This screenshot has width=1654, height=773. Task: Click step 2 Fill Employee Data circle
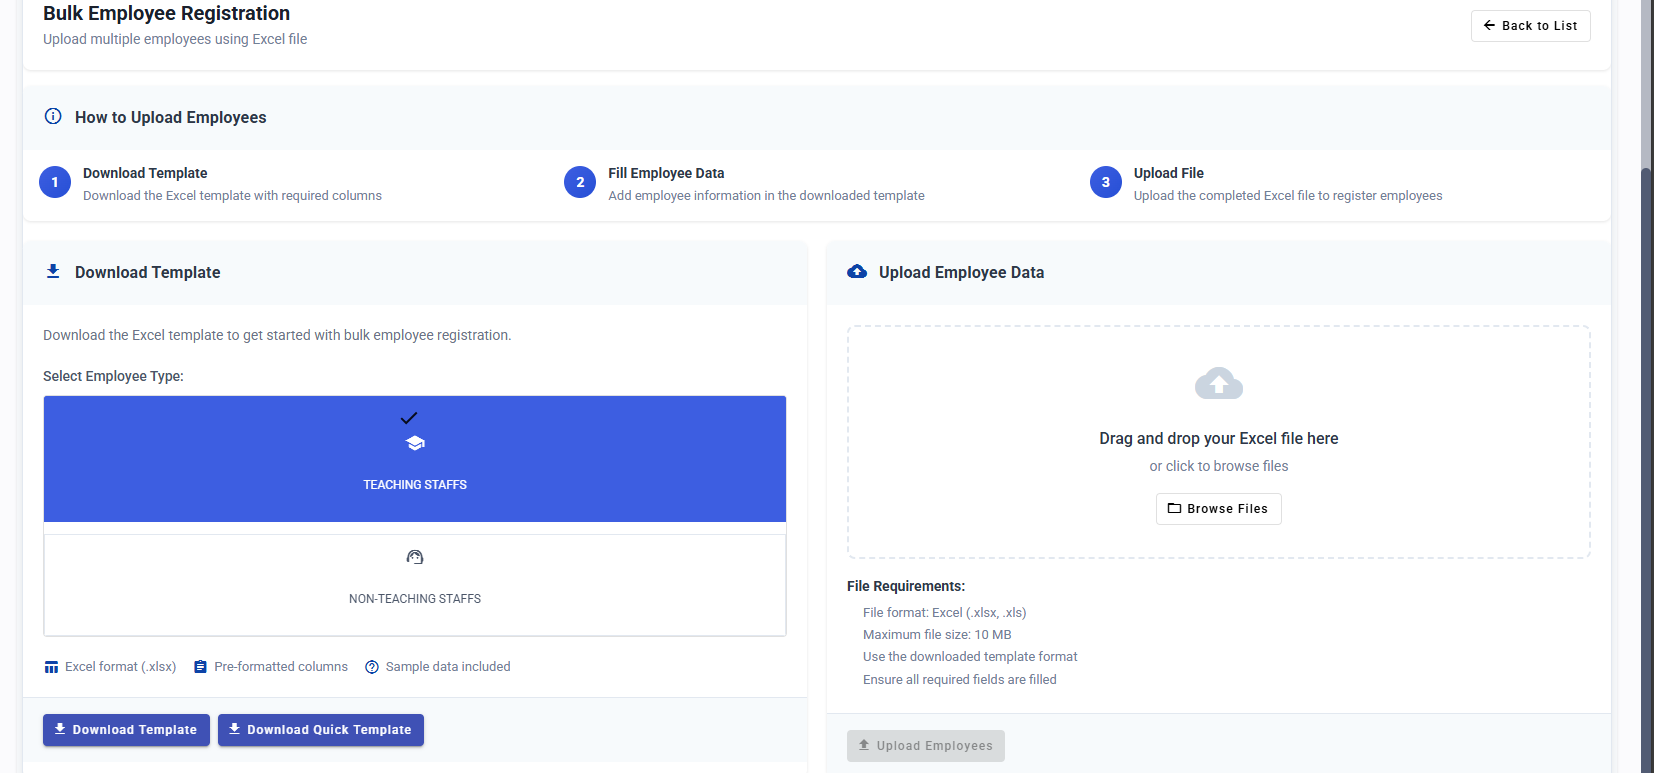pyautogui.click(x=580, y=182)
